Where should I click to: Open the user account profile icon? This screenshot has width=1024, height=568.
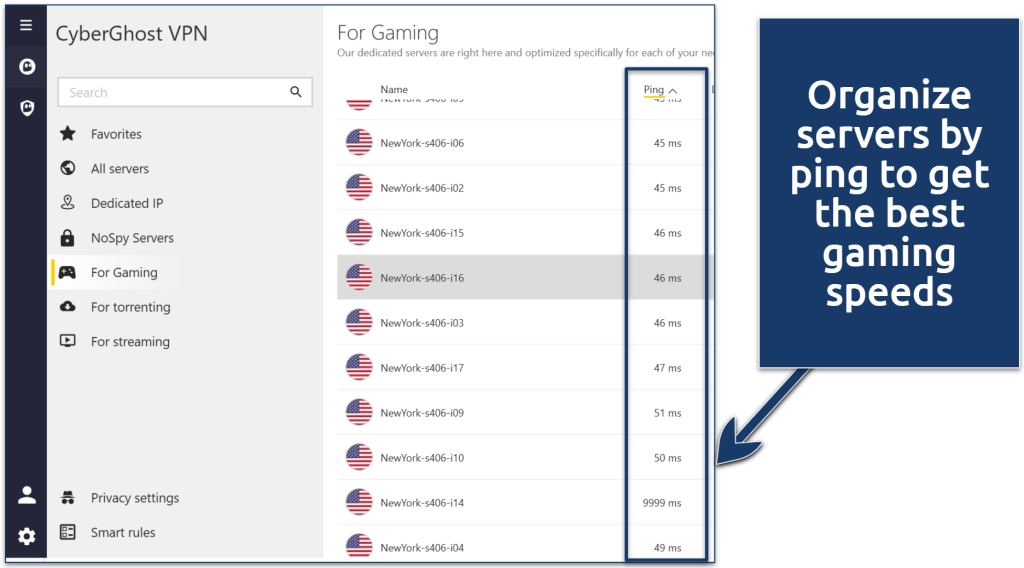[26, 495]
